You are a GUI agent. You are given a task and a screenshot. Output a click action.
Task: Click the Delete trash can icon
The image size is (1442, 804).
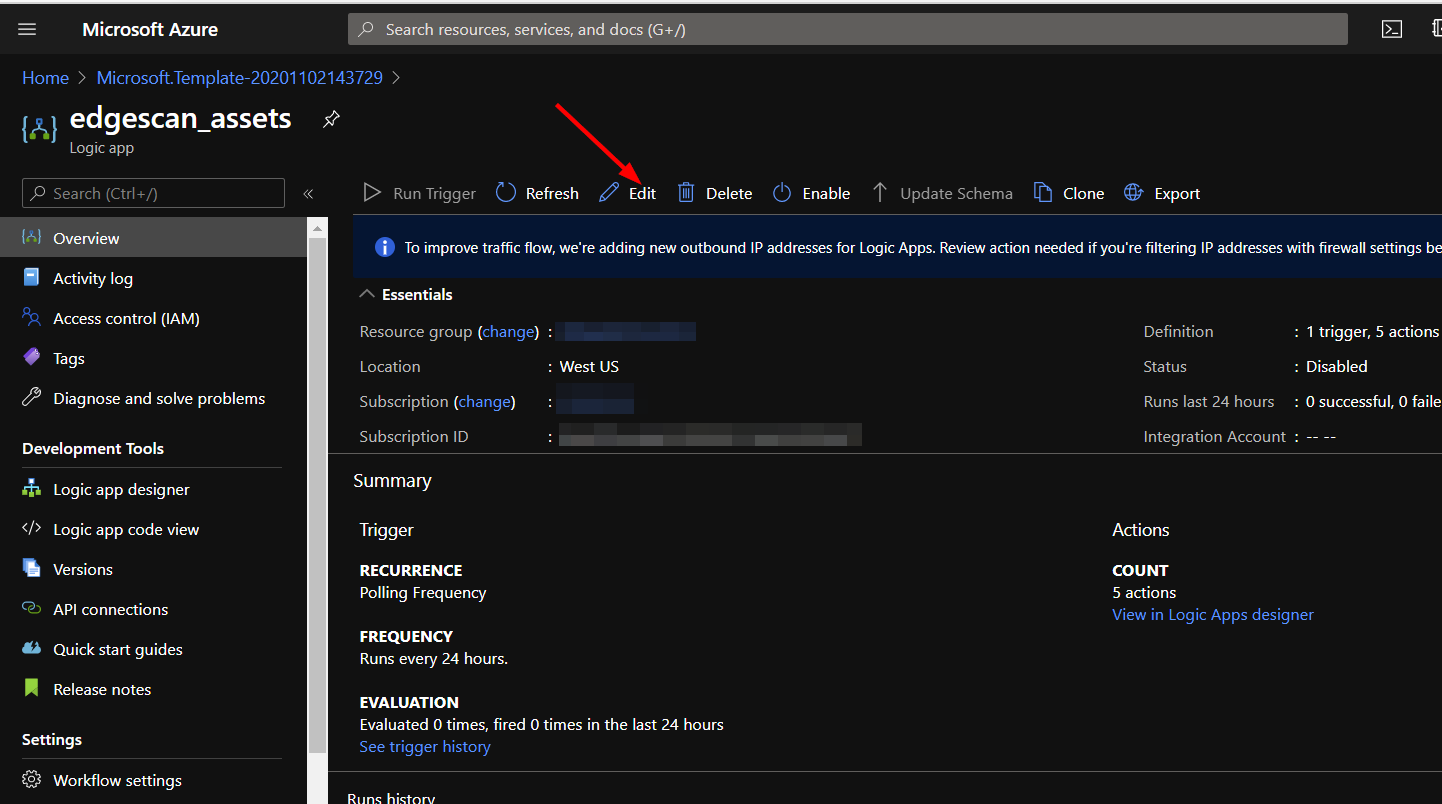click(x=686, y=193)
